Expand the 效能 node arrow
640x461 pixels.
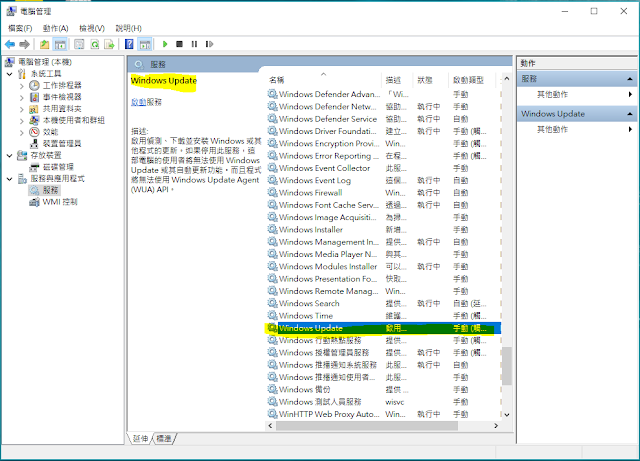[22, 132]
